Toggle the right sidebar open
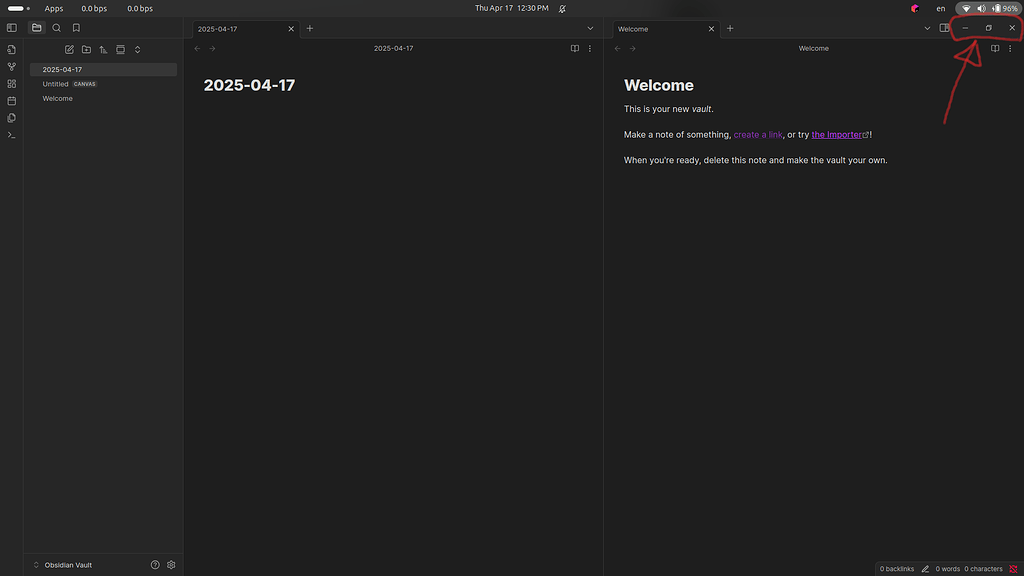Screen dimensions: 1024x576 [944, 28]
